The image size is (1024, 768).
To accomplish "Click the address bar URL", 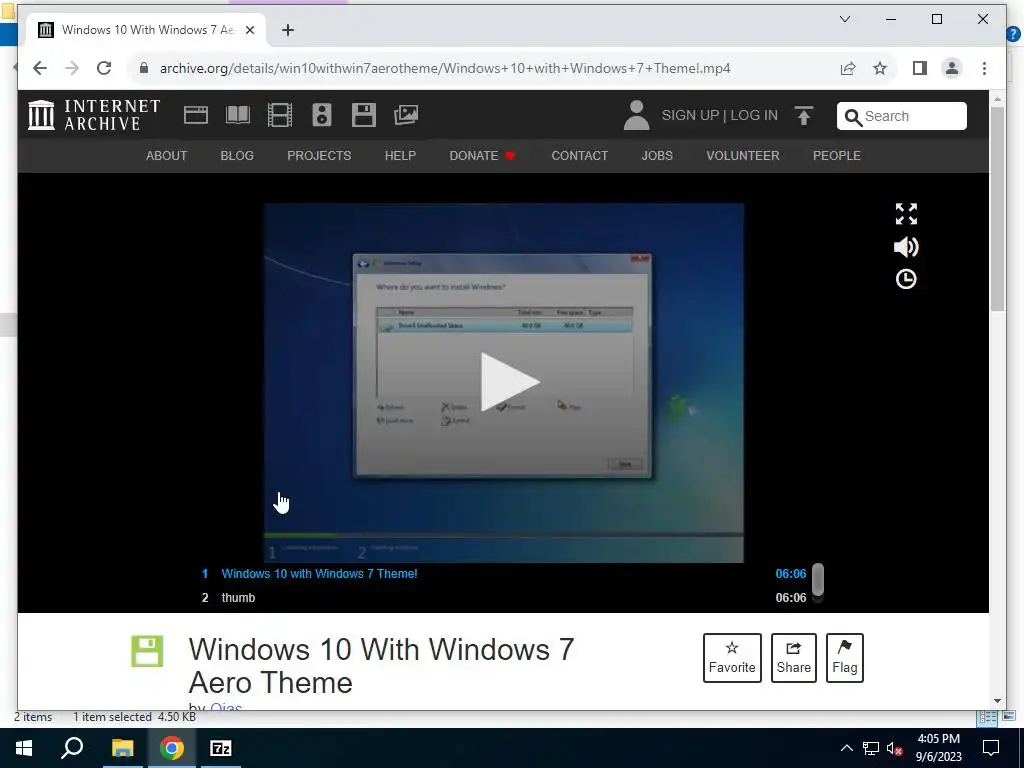I will pyautogui.click(x=445, y=68).
